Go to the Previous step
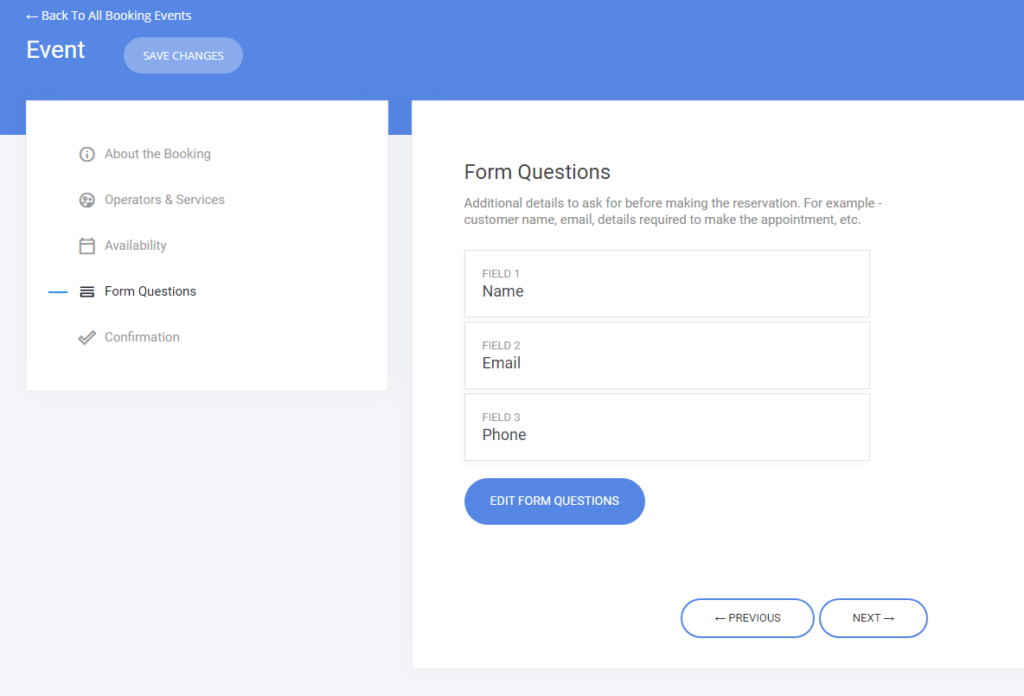This screenshot has width=1024, height=696. tap(747, 618)
